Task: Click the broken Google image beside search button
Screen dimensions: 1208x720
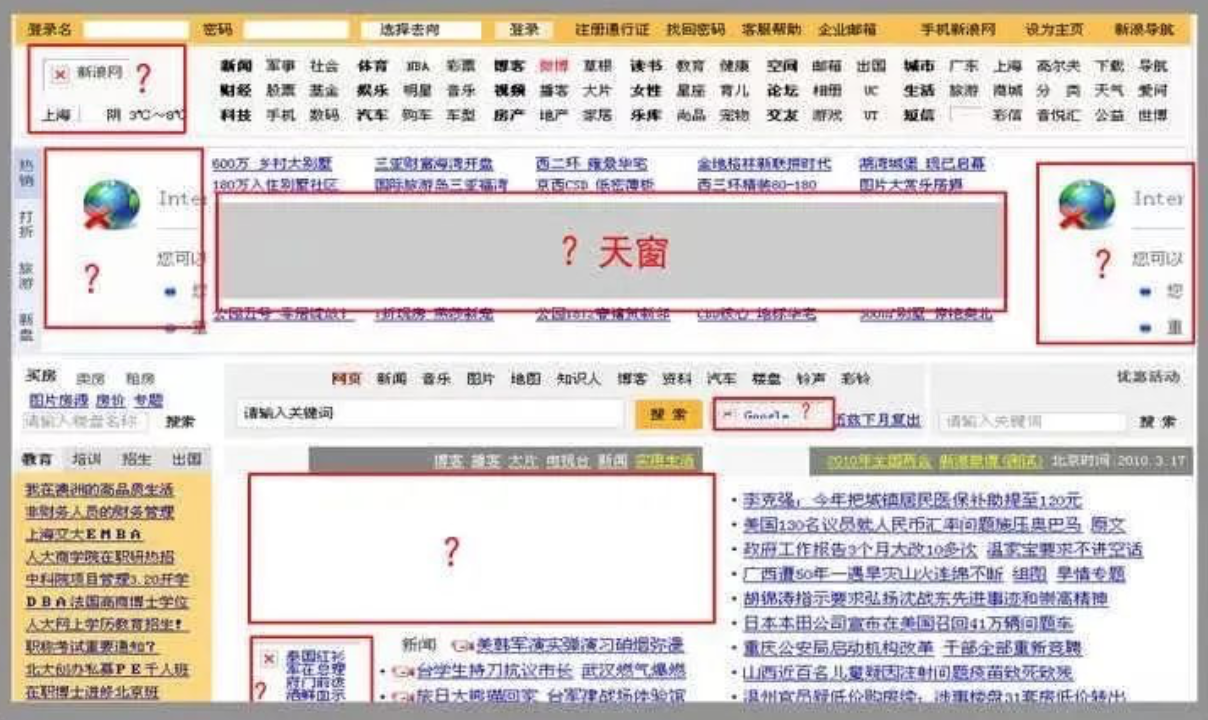Action: (727, 414)
